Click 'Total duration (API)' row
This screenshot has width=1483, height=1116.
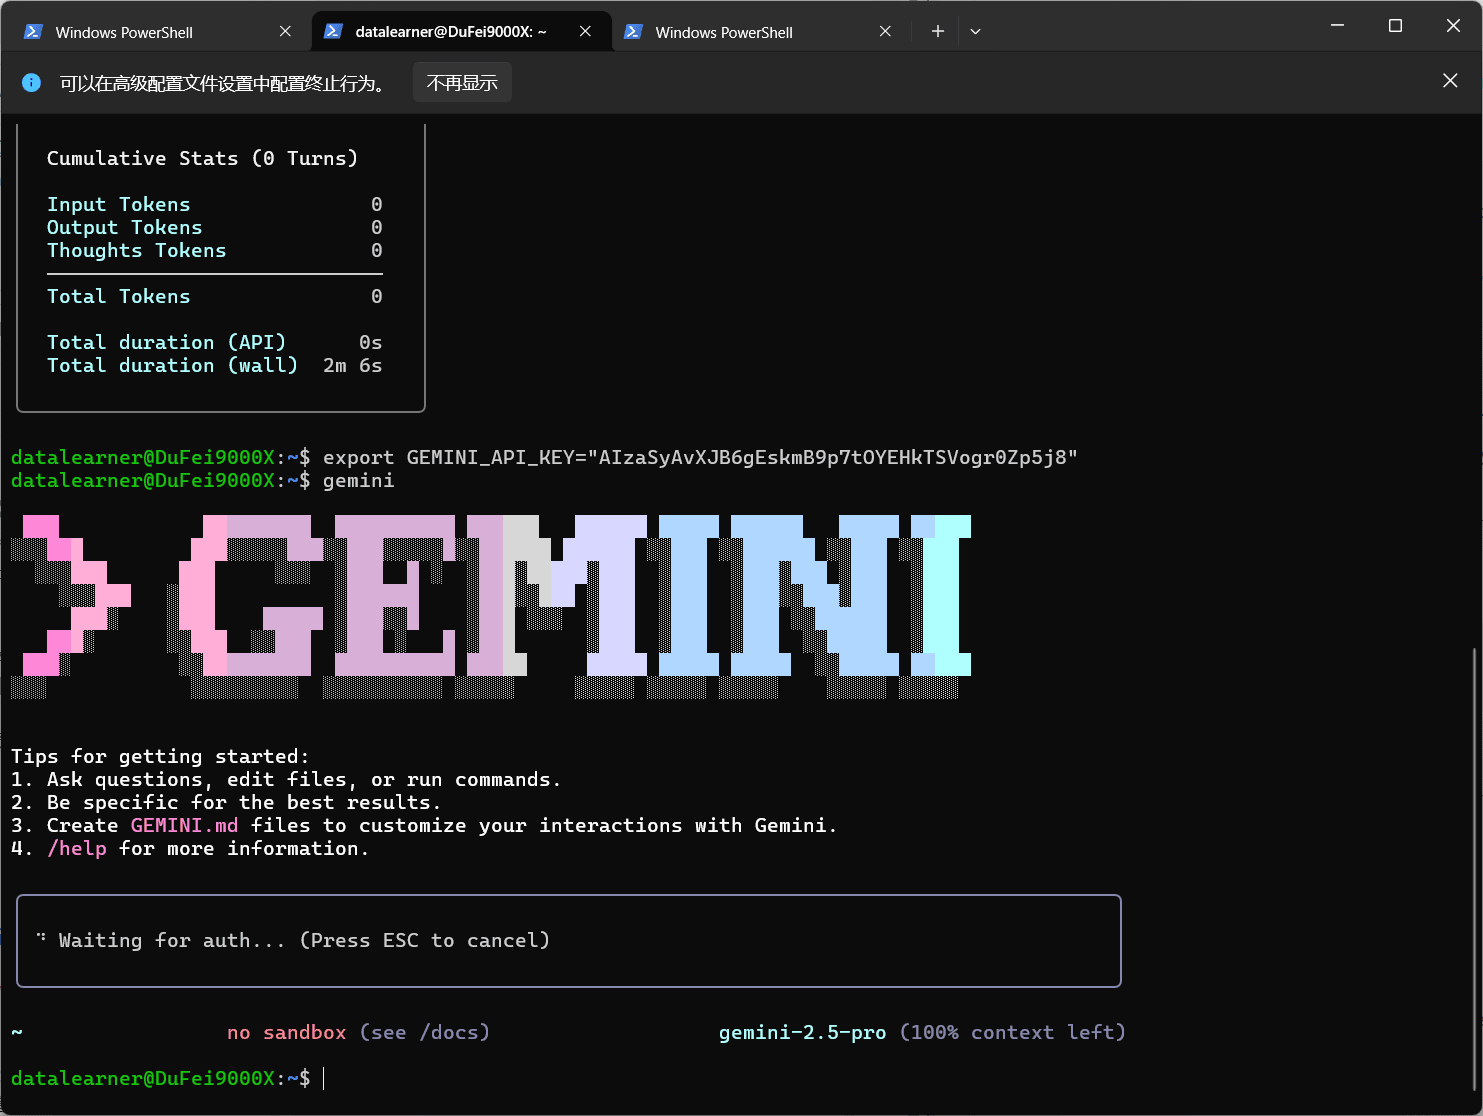(x=214, y=342)
